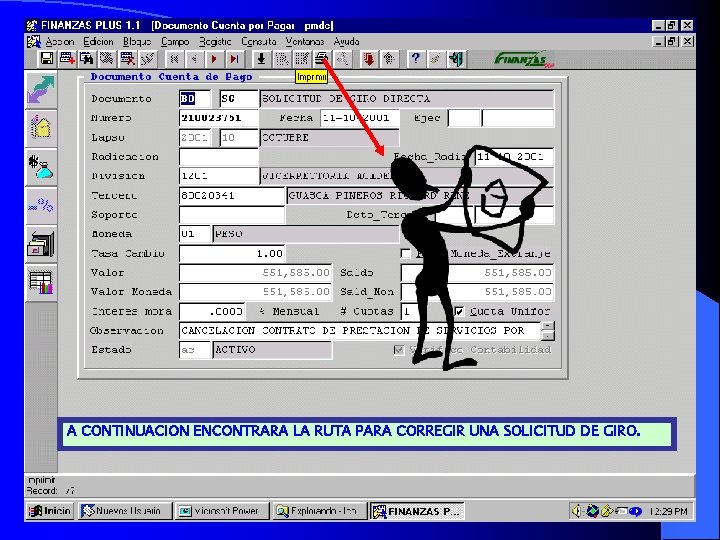Click the Moneda code field 01
The width and height of the screenshot is (720, 540).
point(195,234)
